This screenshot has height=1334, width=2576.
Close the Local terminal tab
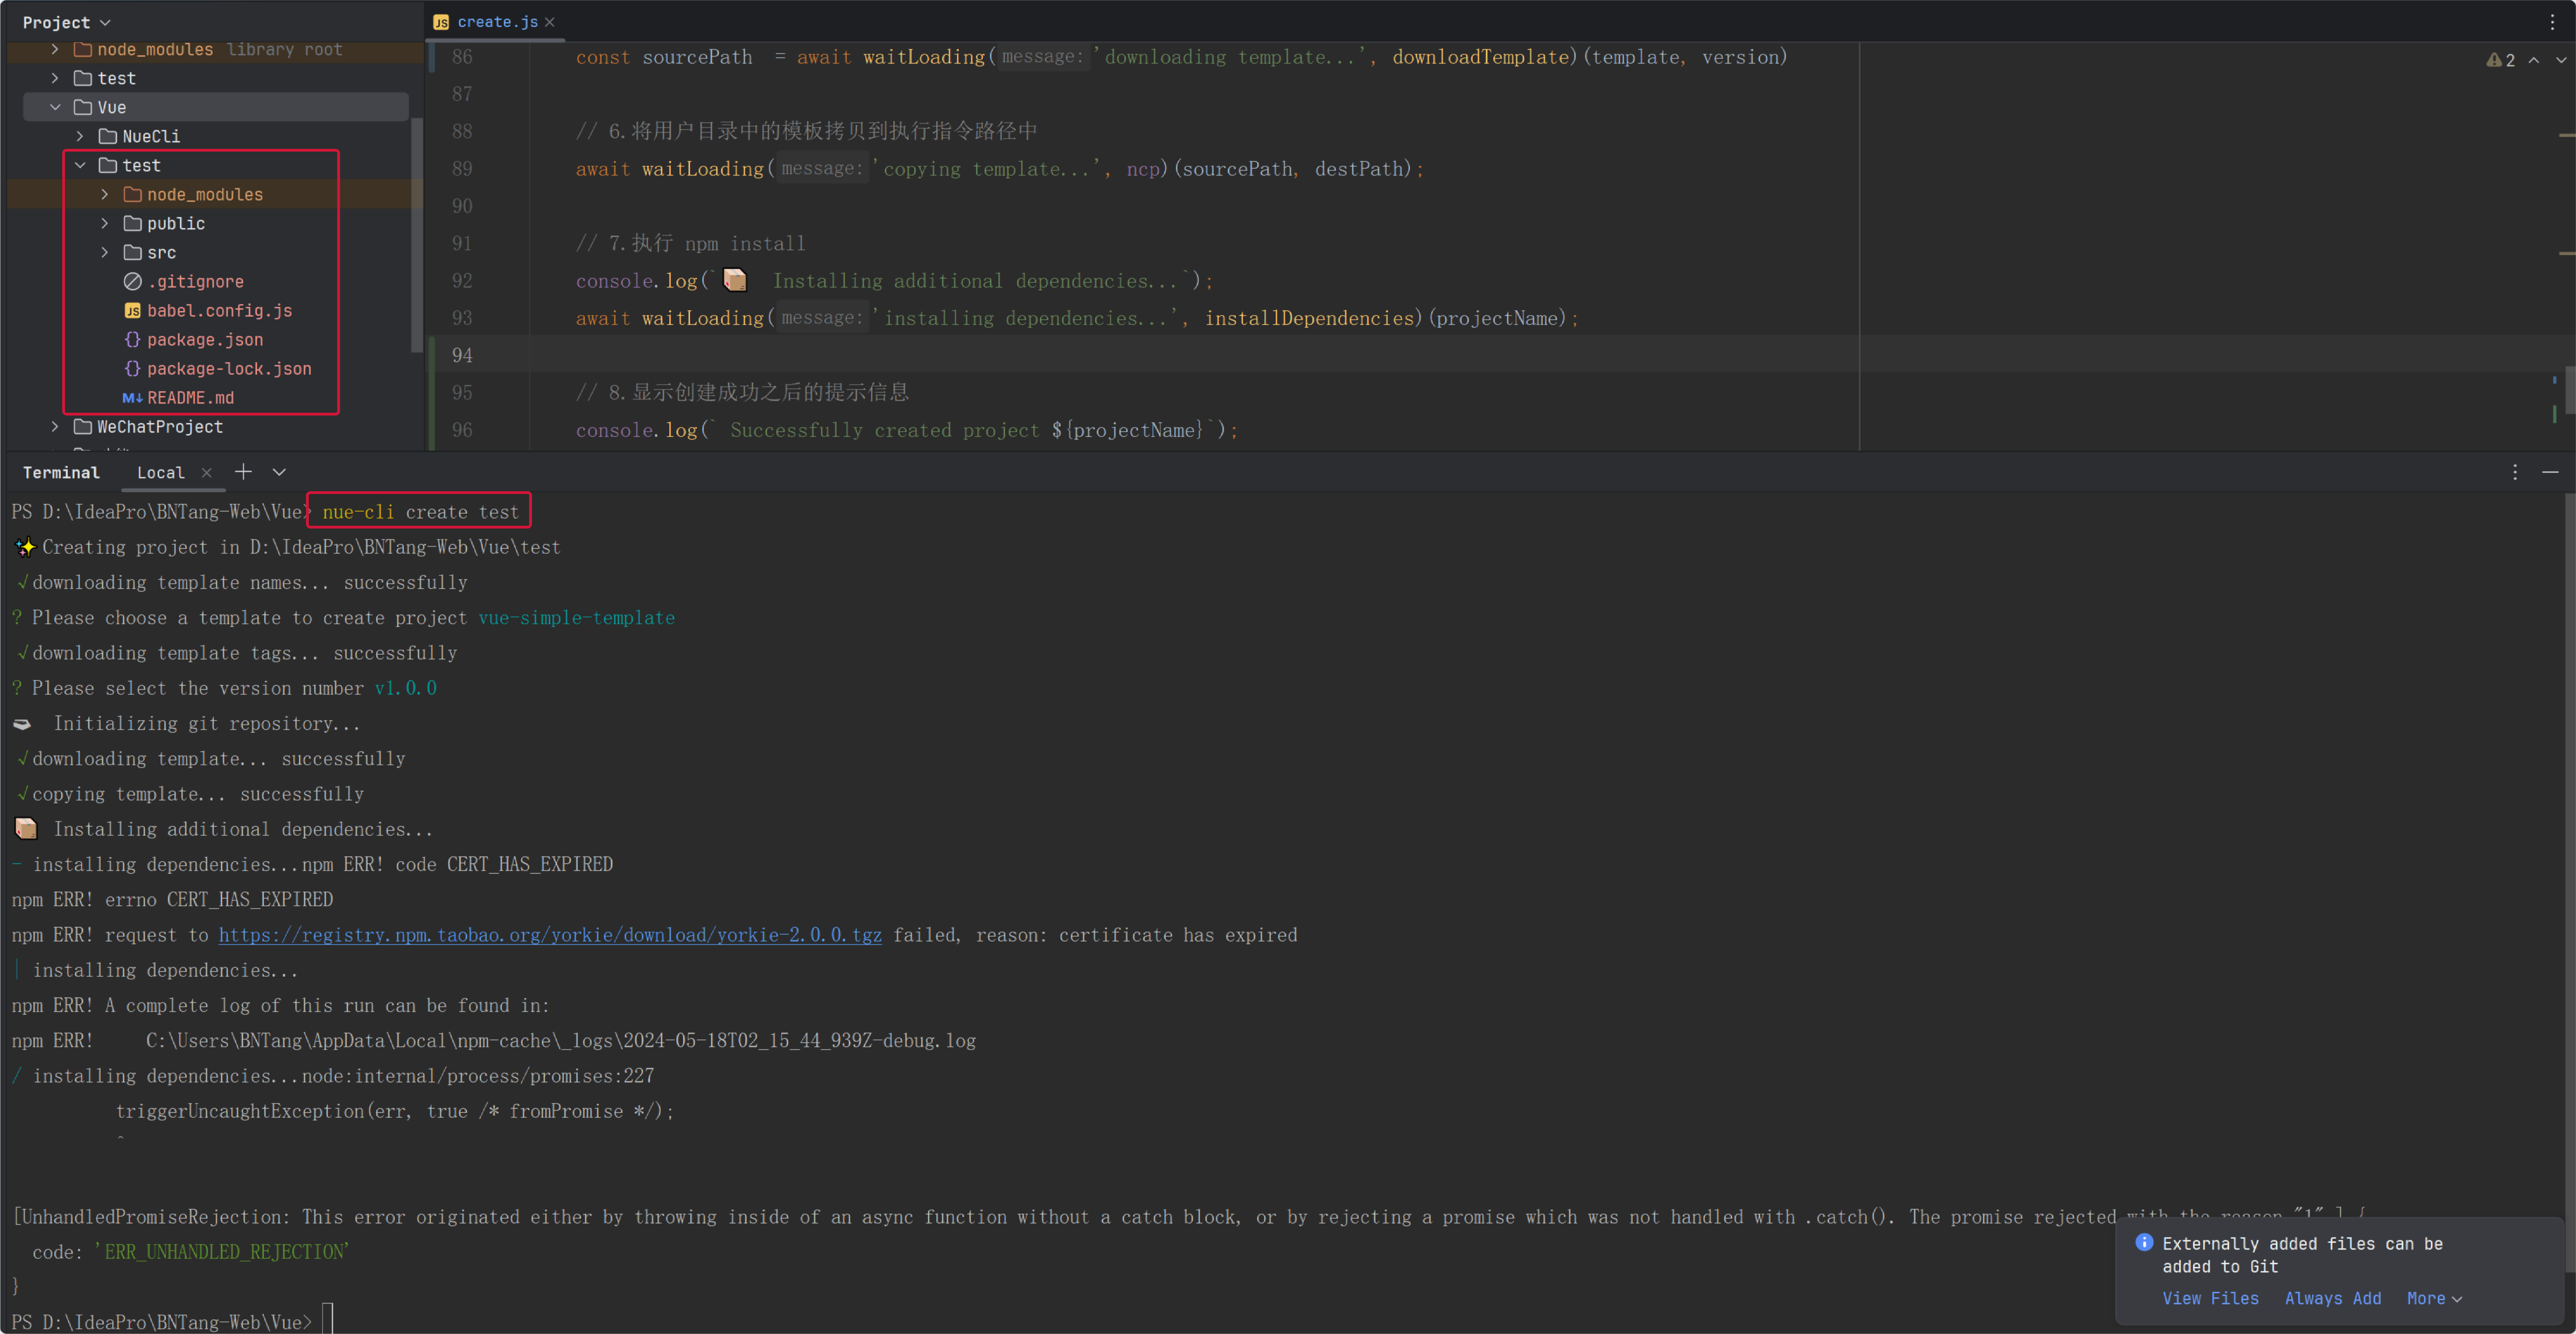206,473
